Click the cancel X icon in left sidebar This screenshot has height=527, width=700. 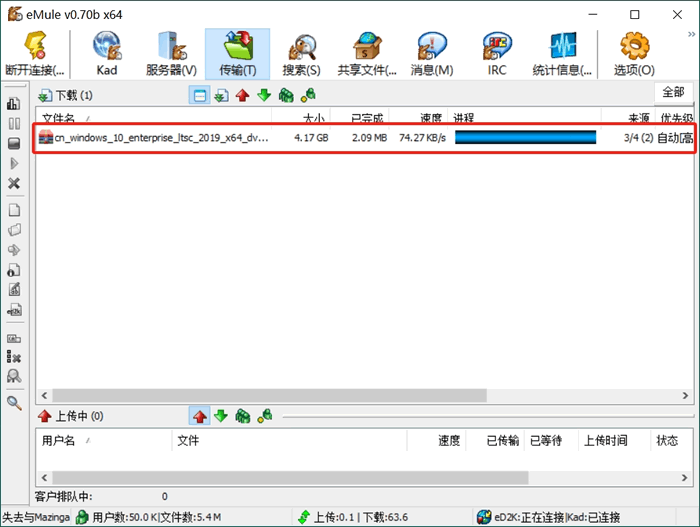click(x=14, y=183)
